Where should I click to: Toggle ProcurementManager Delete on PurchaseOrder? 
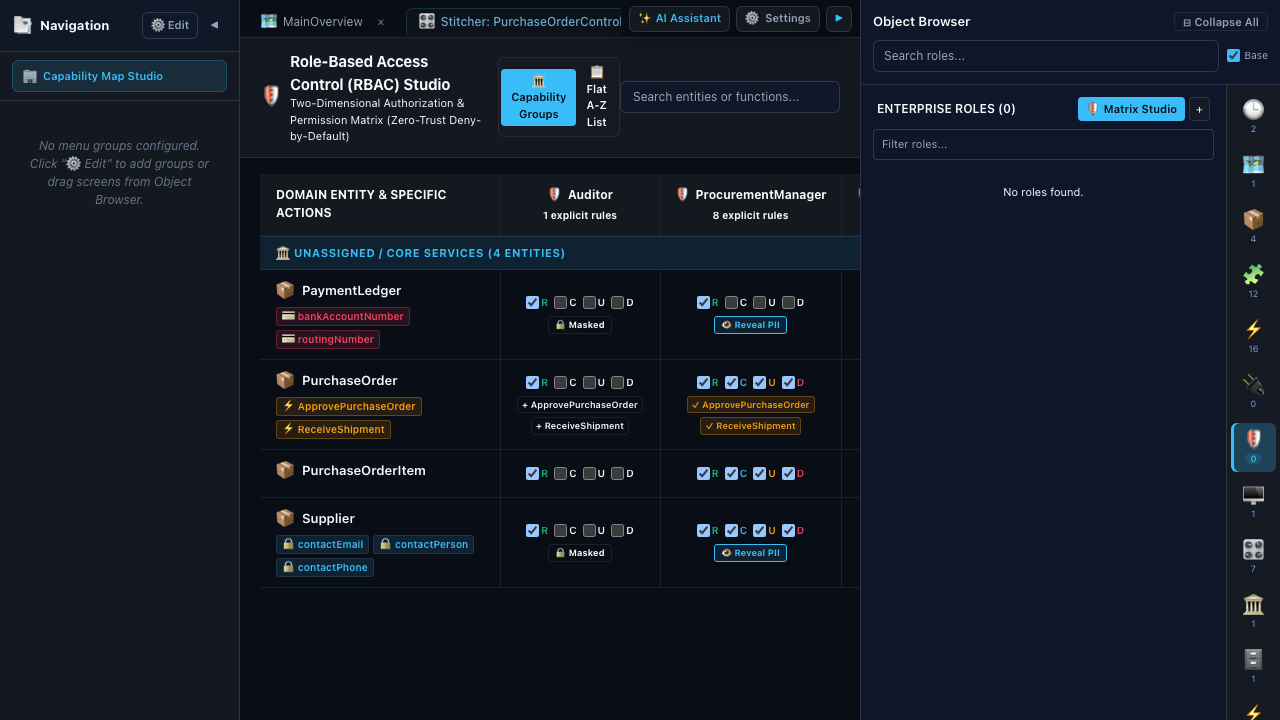(788, 382)
